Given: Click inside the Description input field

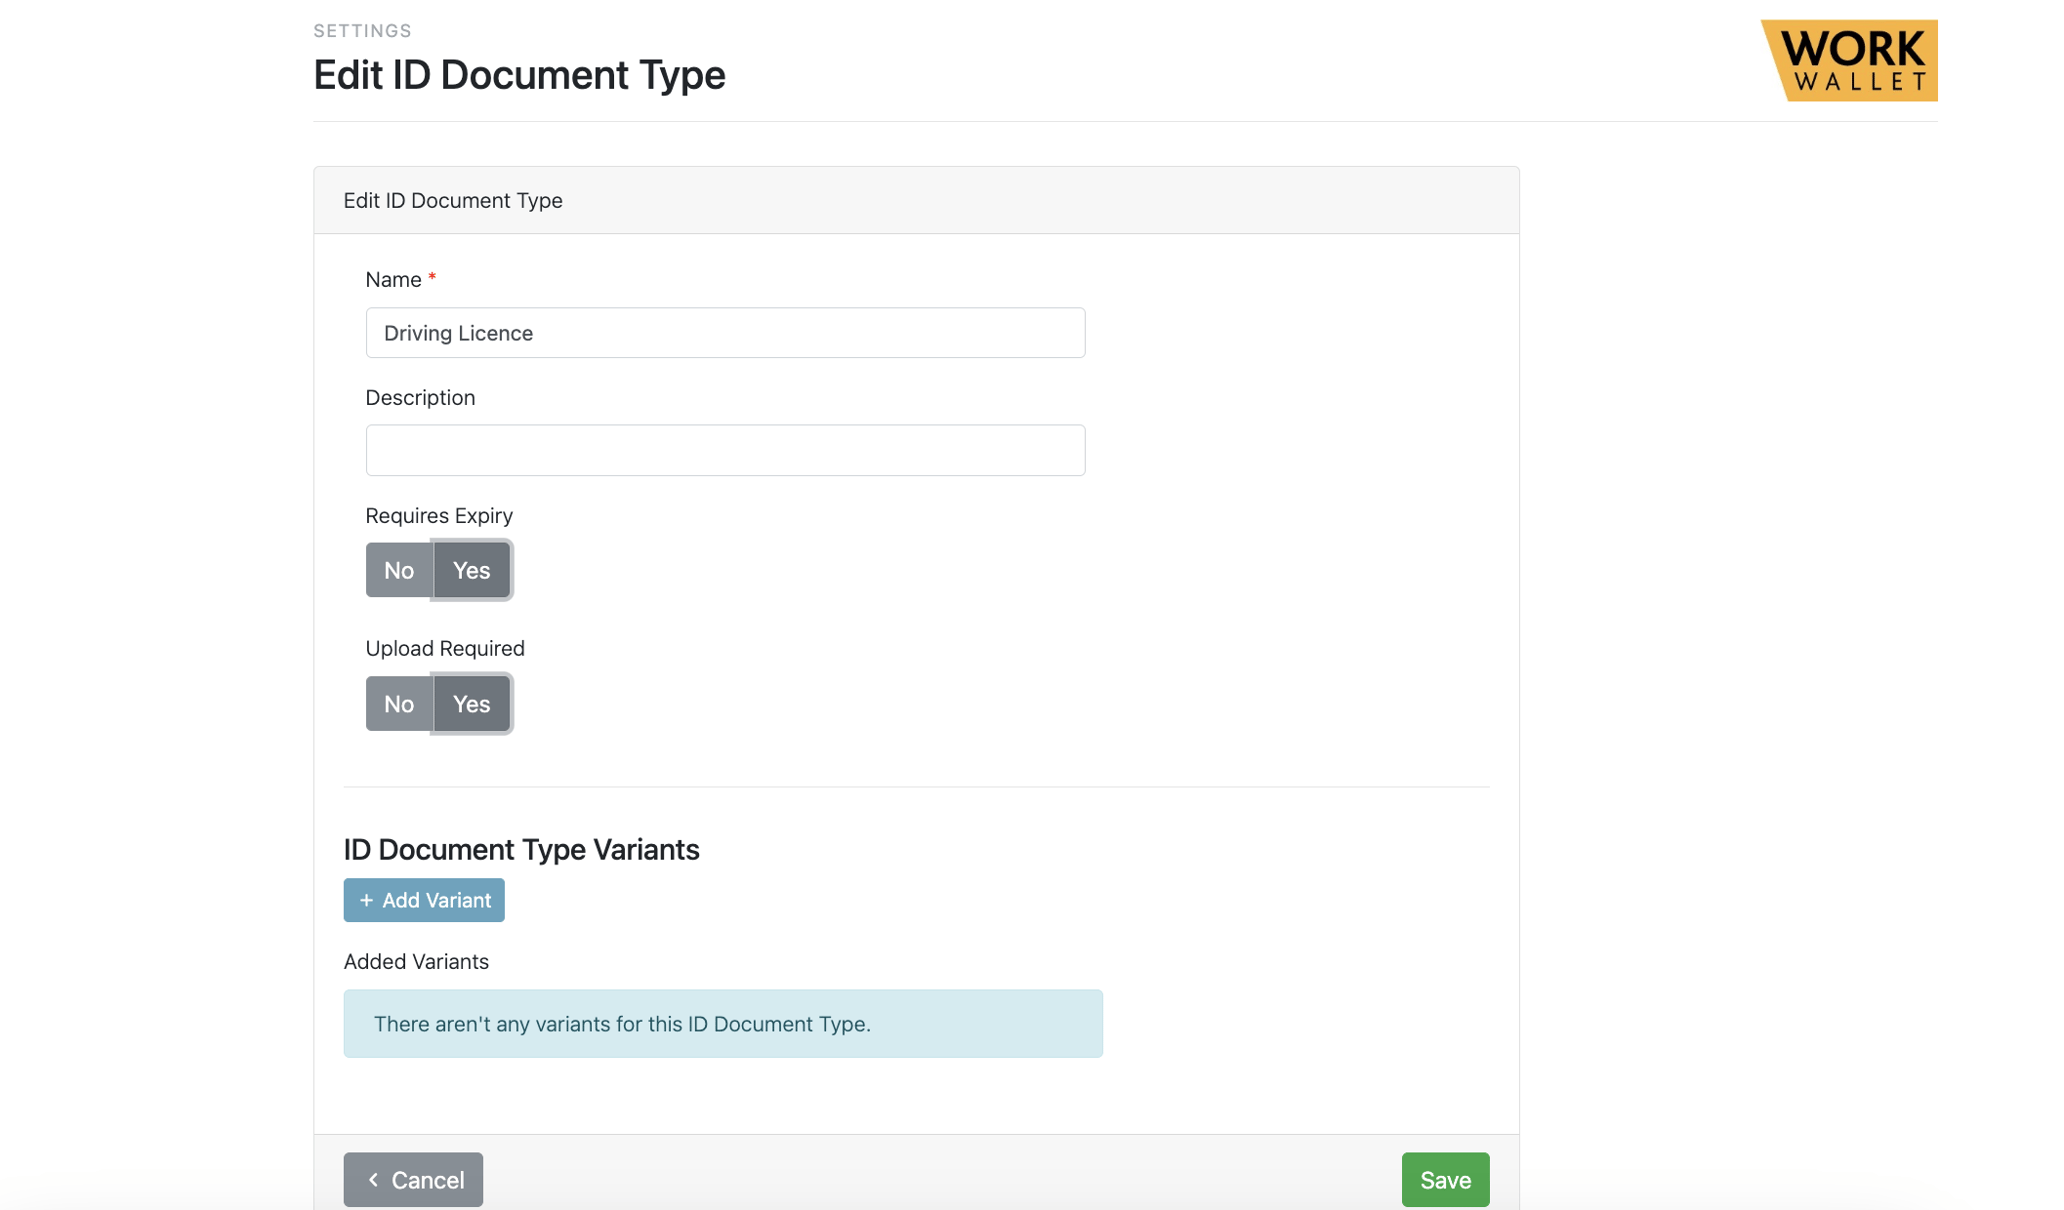Looking at the screenshot, I should [x=725, y=450].
